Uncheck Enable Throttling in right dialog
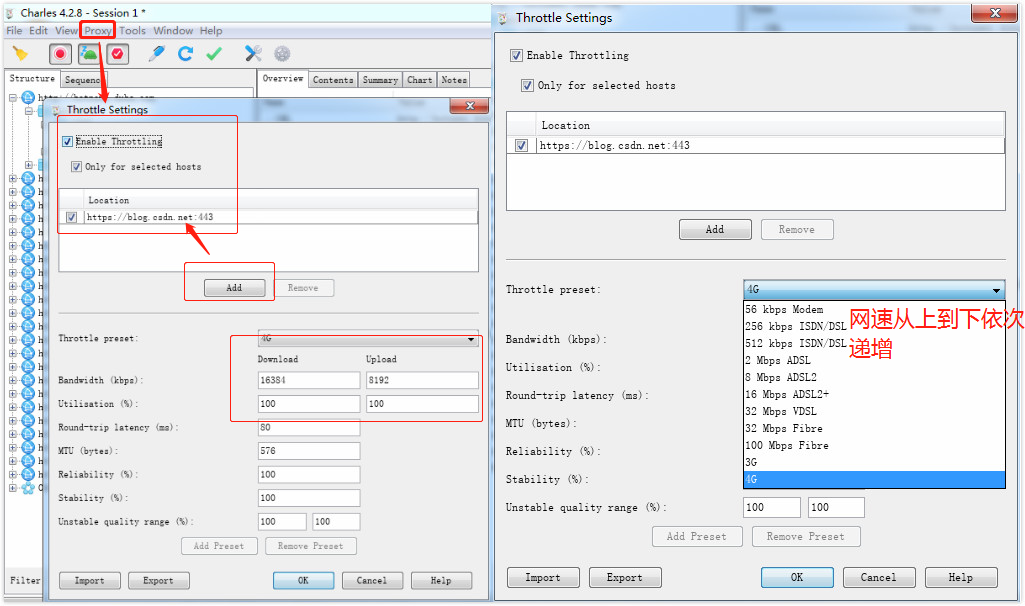1025x606 pixels. [516, 56]
